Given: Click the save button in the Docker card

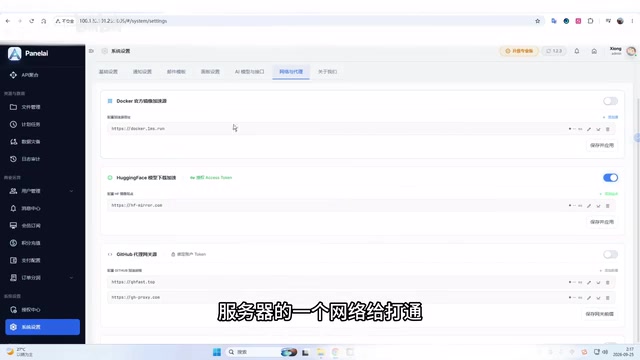Looking at the screenshot, I should (602, 145).
